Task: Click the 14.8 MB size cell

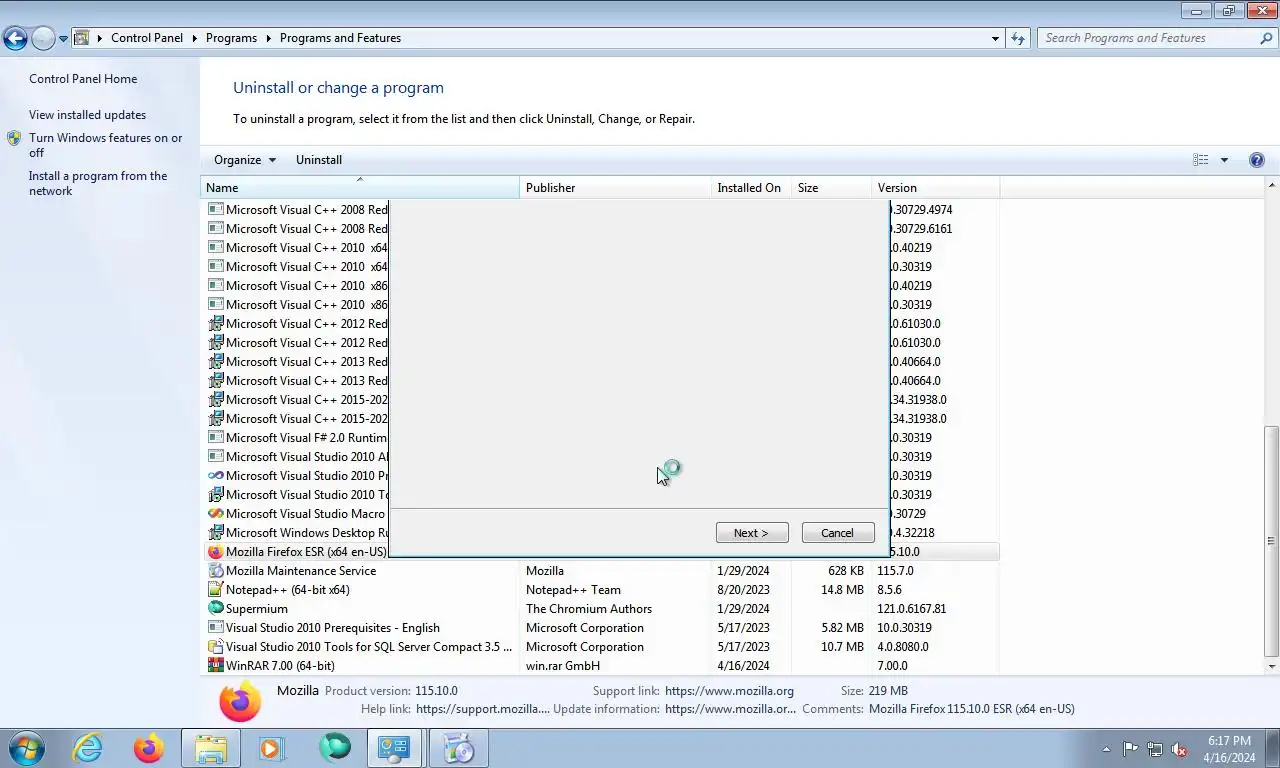Action: coord(842,590)
